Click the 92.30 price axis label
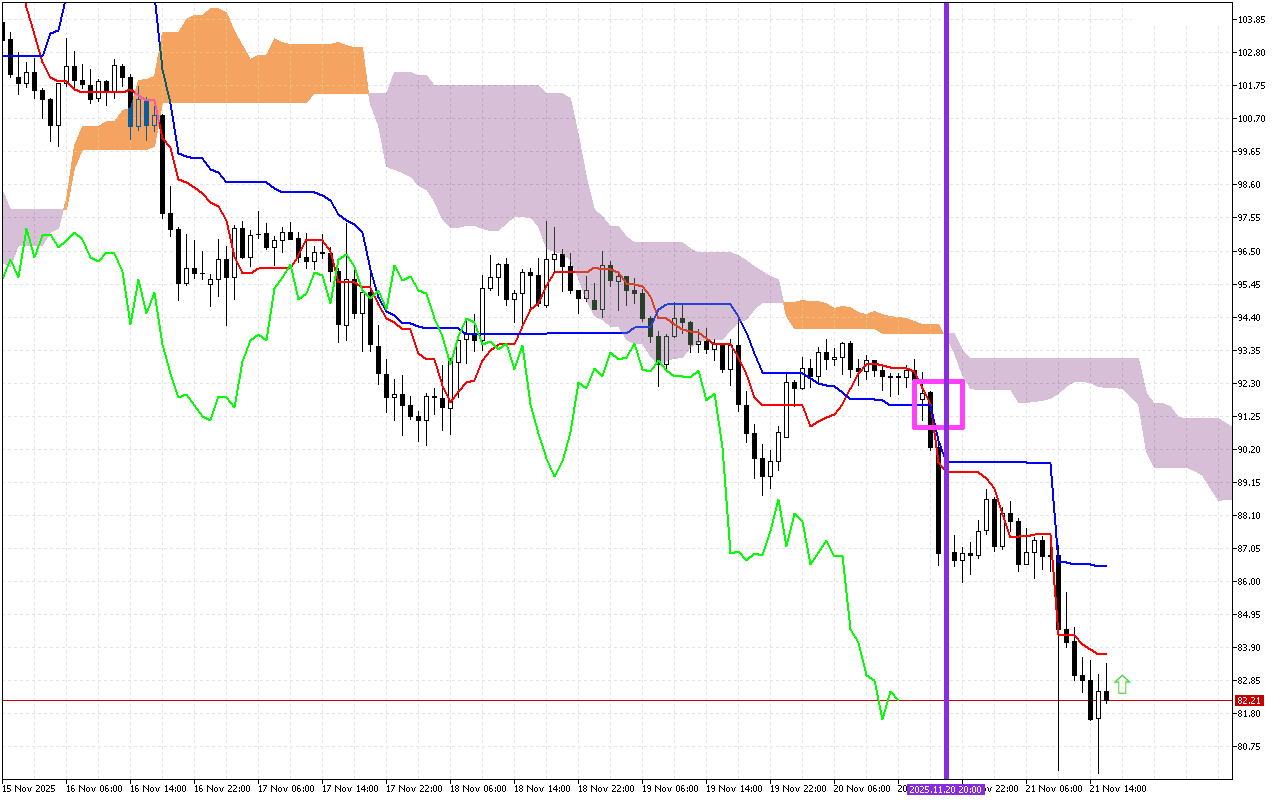The height and width of the screenshot is (800, 1280). click(x=1251, y=383)
